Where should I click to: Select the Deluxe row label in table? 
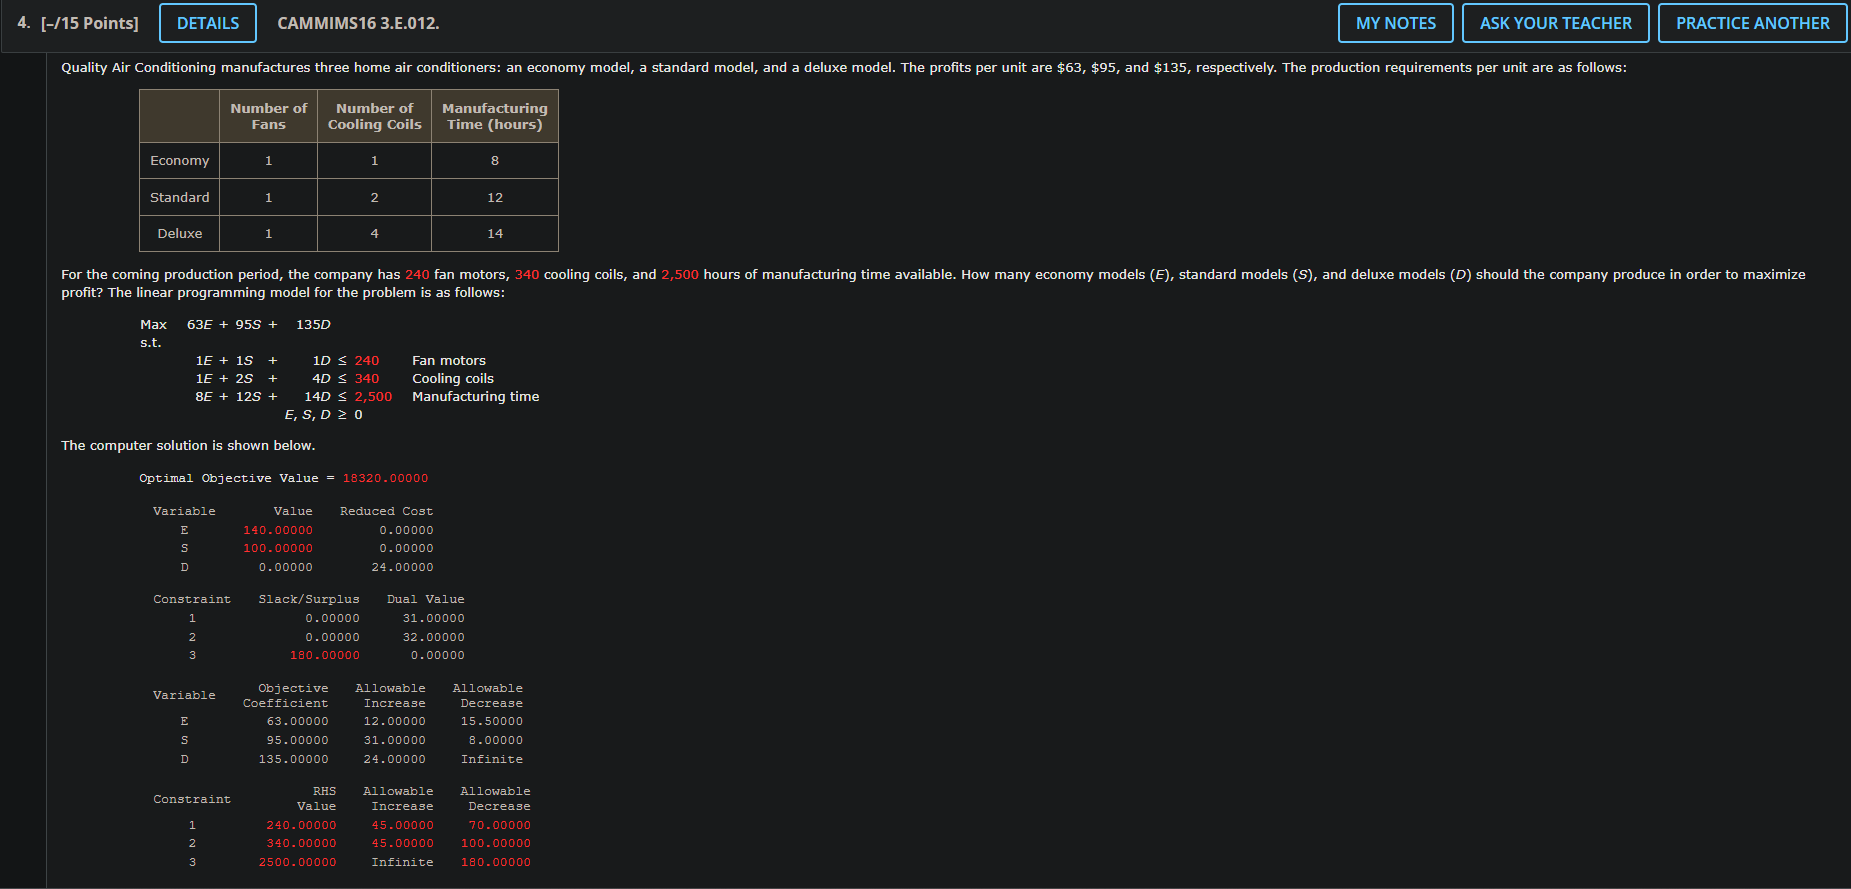(180, 233)
